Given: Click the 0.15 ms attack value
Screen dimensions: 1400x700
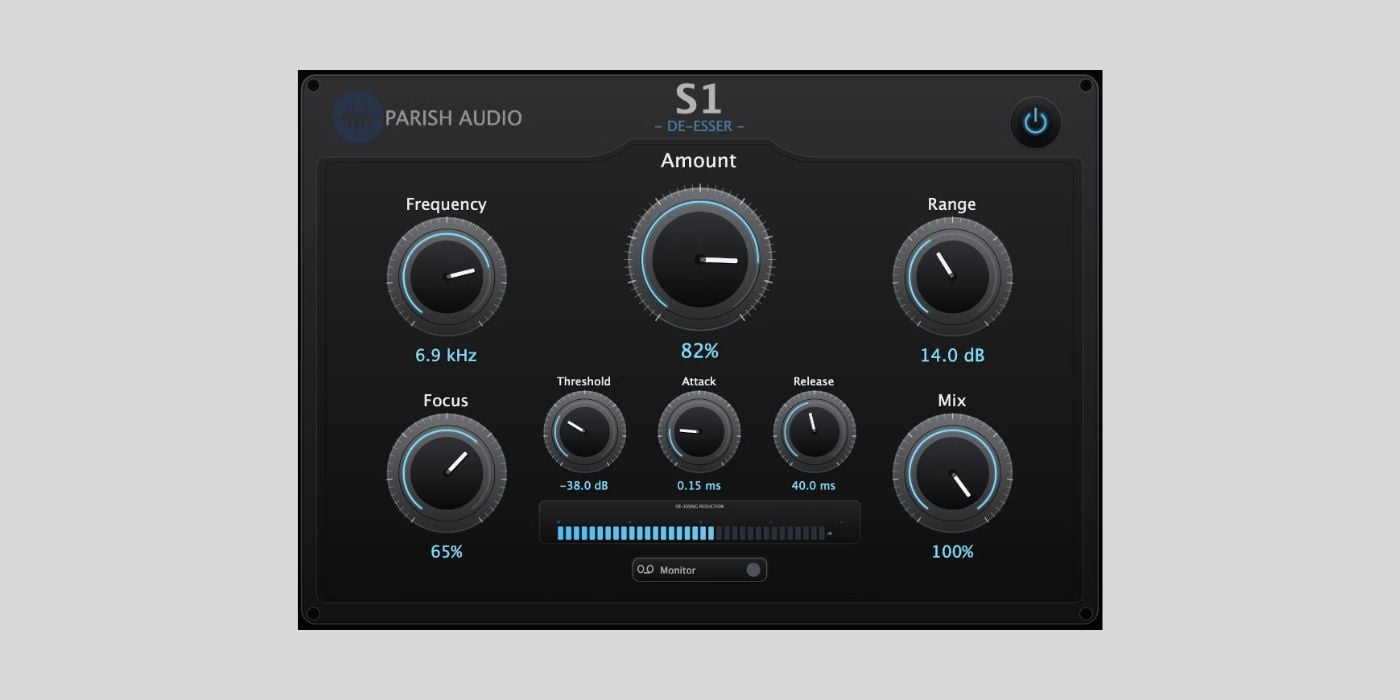Looking at the screenshot, I should click(699, 486).
